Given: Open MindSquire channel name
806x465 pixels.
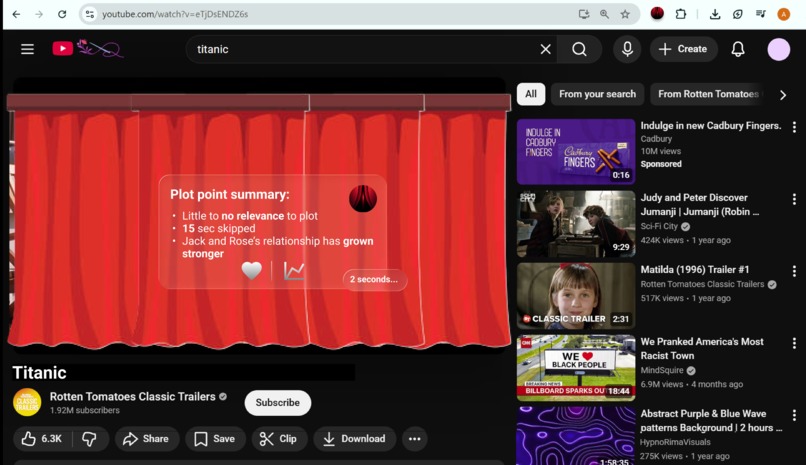Looking at the screenshot, I should tap(662, 370).
